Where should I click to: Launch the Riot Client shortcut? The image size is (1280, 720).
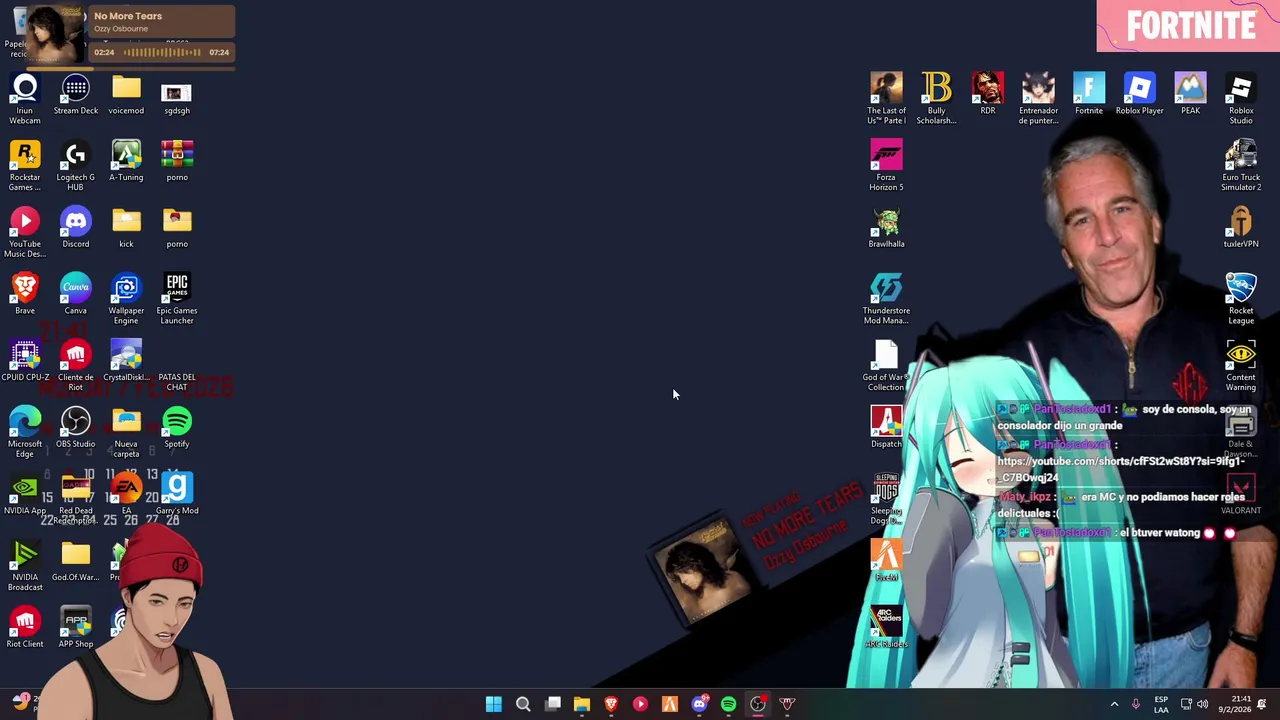tap(25, 627)
